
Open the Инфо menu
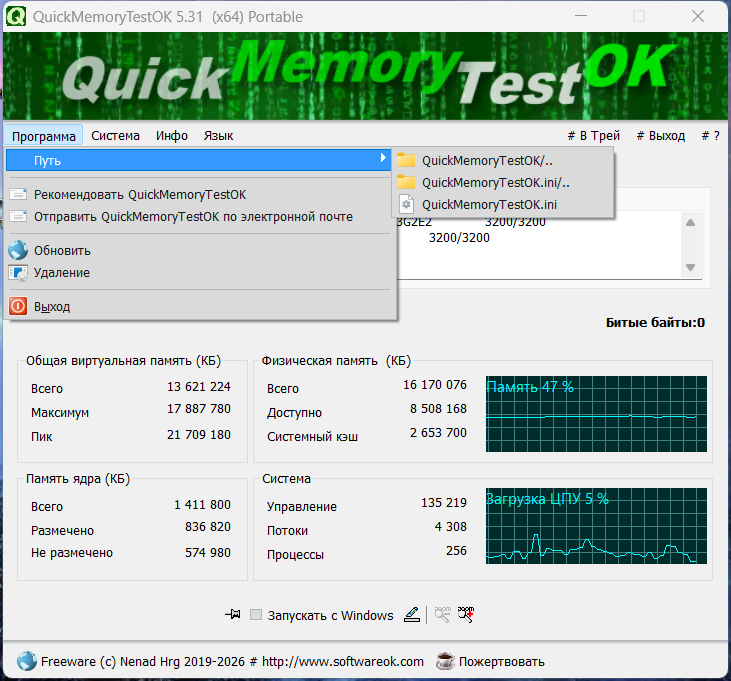(x=172, y=136)
